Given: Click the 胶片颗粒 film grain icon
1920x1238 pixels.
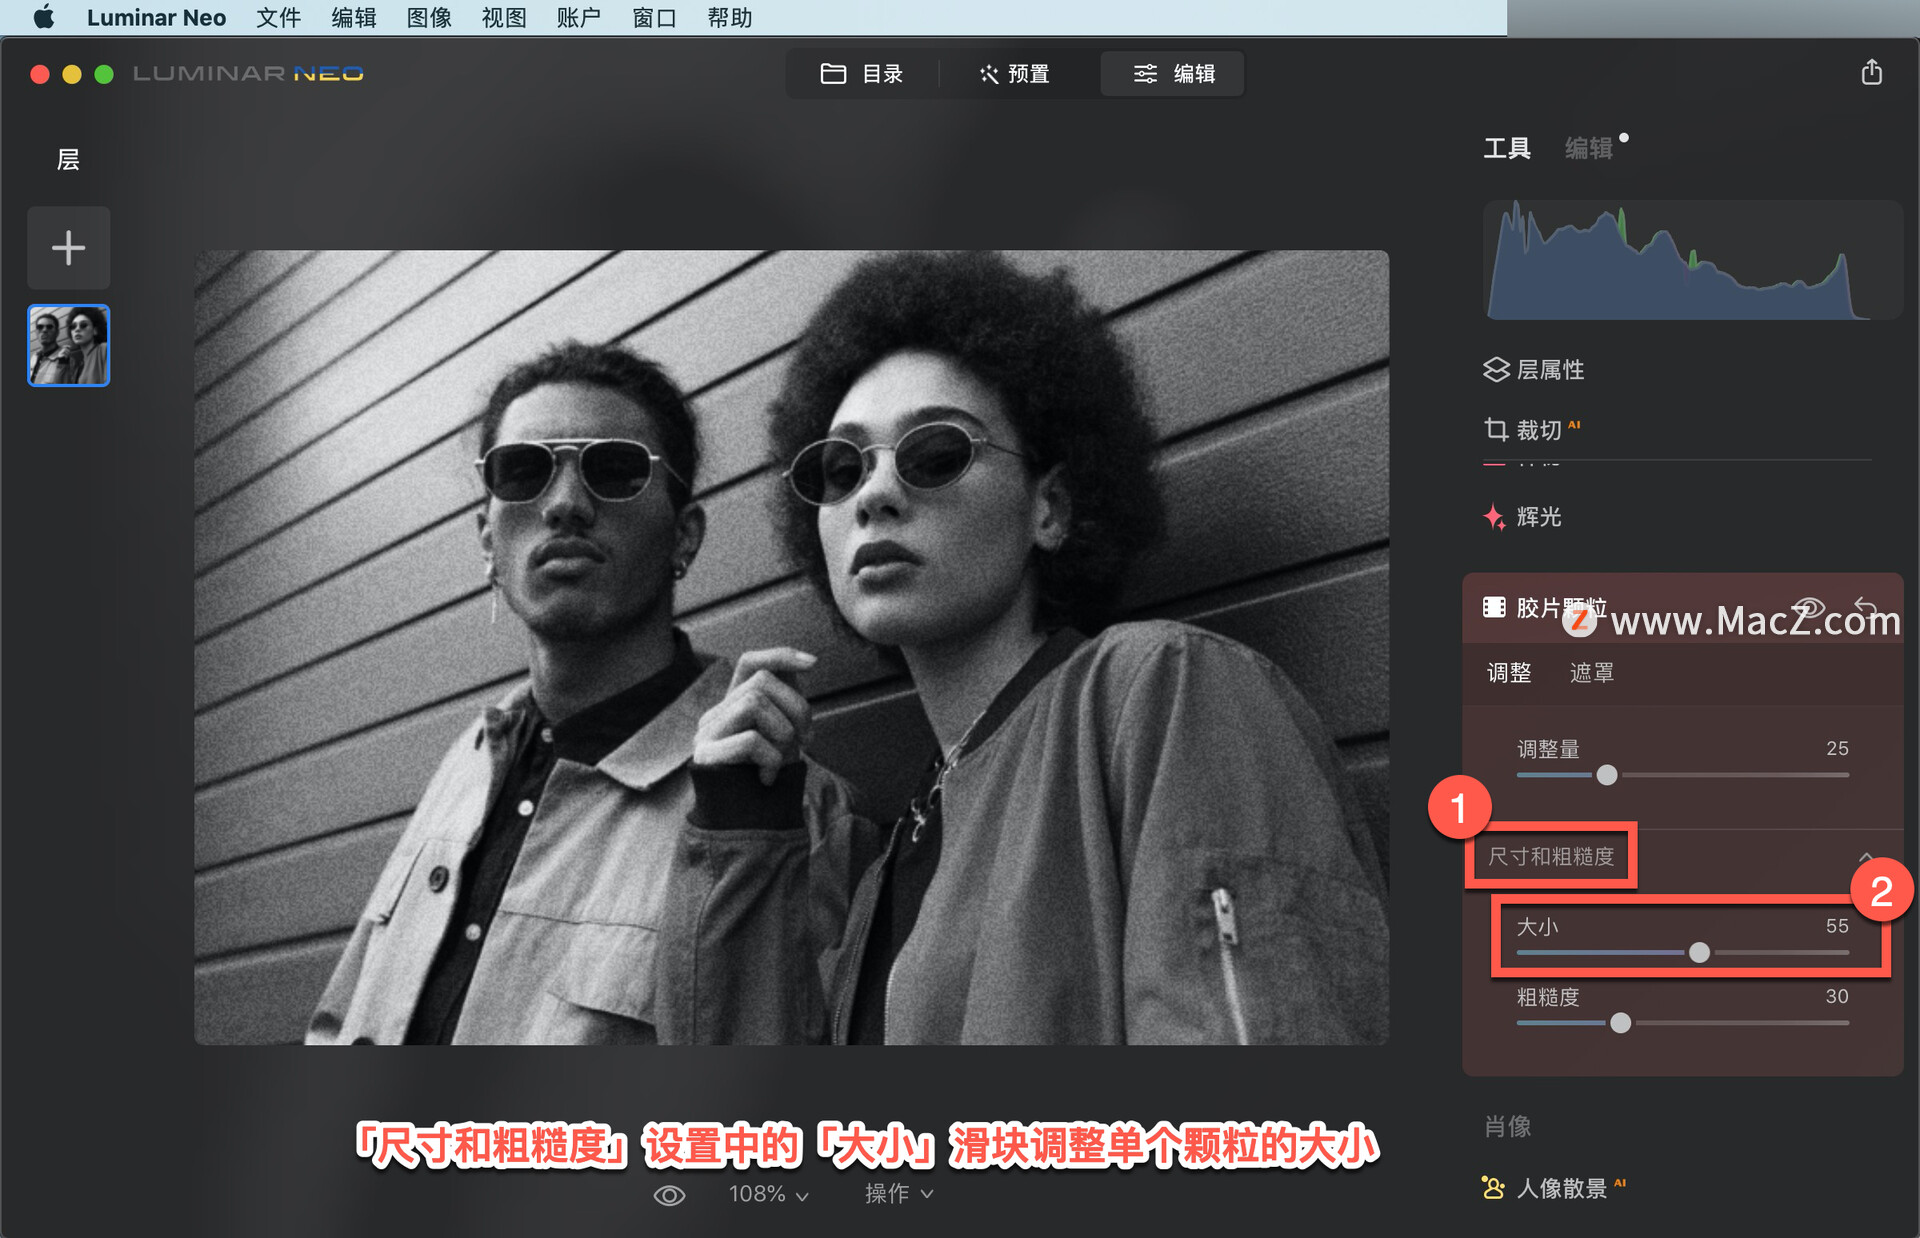Looking at the screenshot, I should pyautogui.click(x=1494, y=607).
